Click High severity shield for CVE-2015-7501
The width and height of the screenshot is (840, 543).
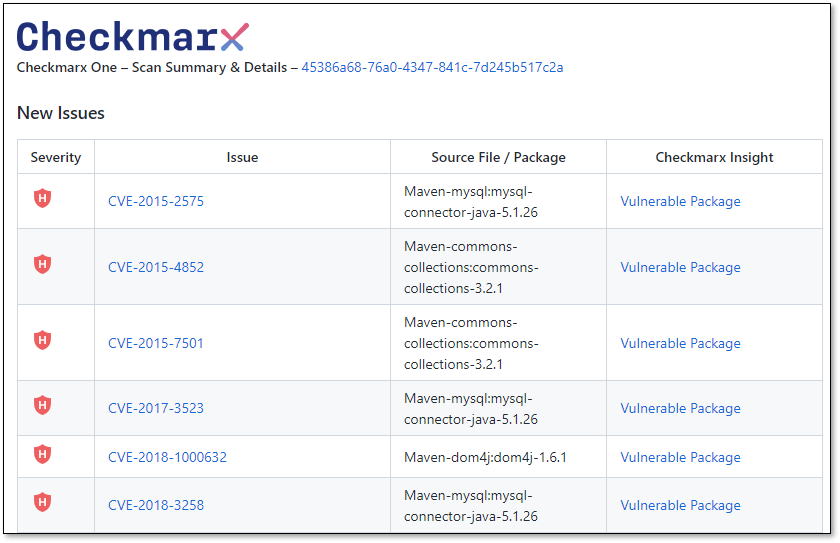(x=42, y=340)
